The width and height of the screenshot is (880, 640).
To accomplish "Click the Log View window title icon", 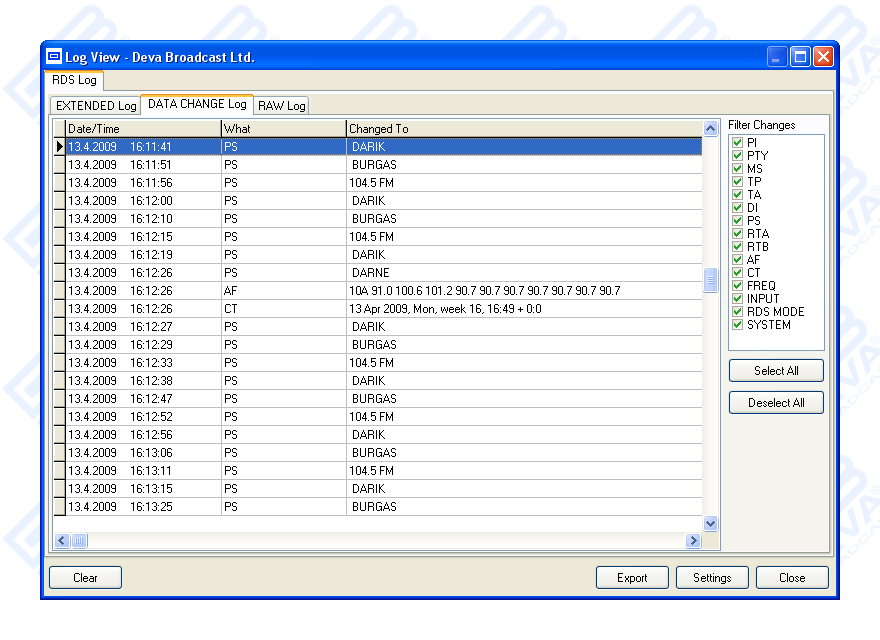I will 54,57.
